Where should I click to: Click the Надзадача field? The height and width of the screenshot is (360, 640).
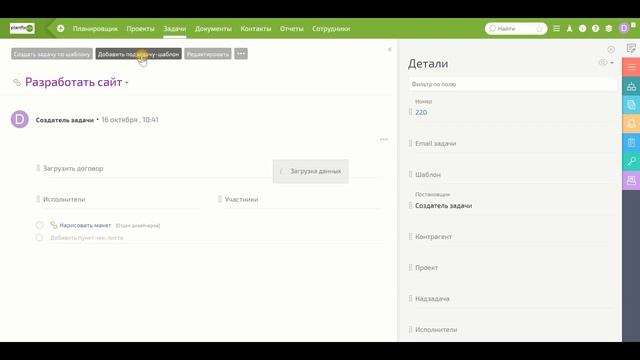tap(512, 299)
